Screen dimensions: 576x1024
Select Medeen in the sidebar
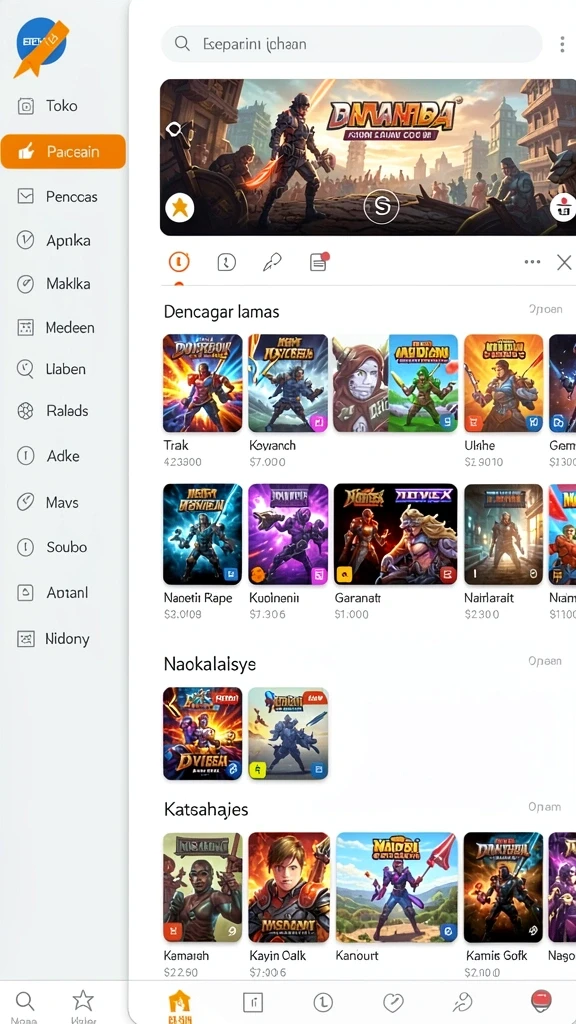click(56, 327)
